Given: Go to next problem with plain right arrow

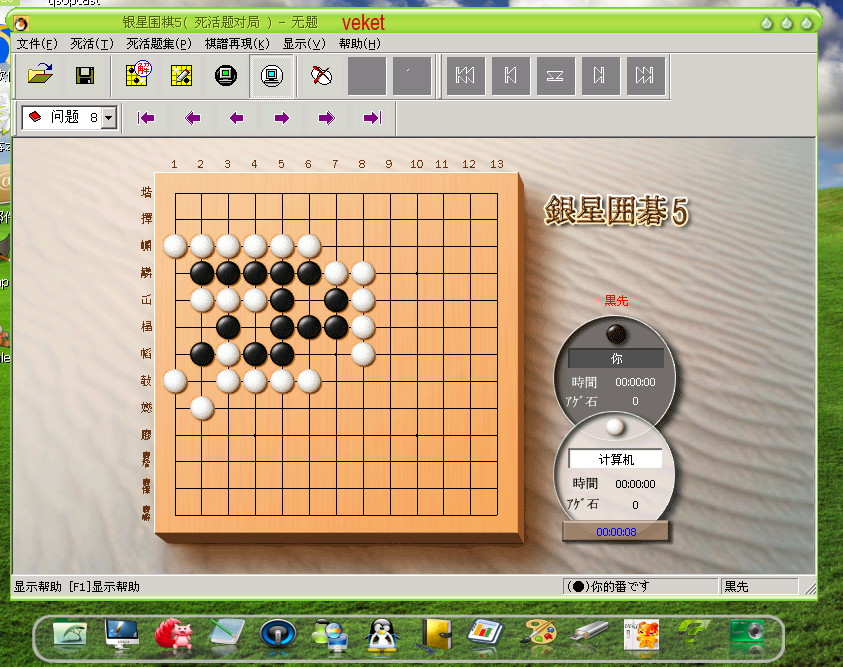Looking at the screenshot, I should pos(282,118).
